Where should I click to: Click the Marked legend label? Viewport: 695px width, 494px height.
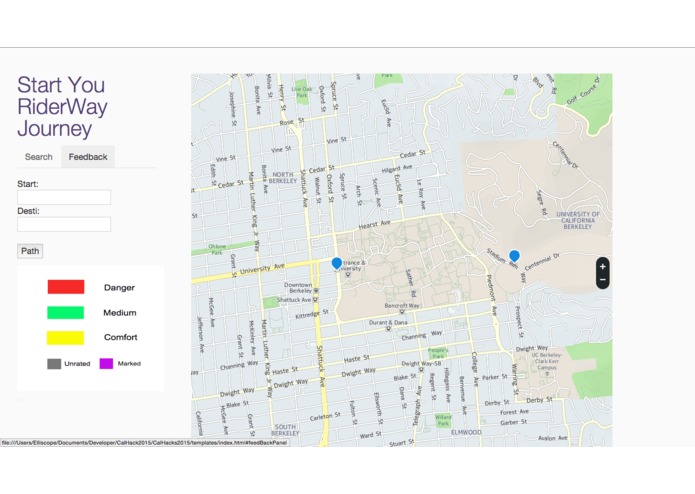tap(129, 364)
